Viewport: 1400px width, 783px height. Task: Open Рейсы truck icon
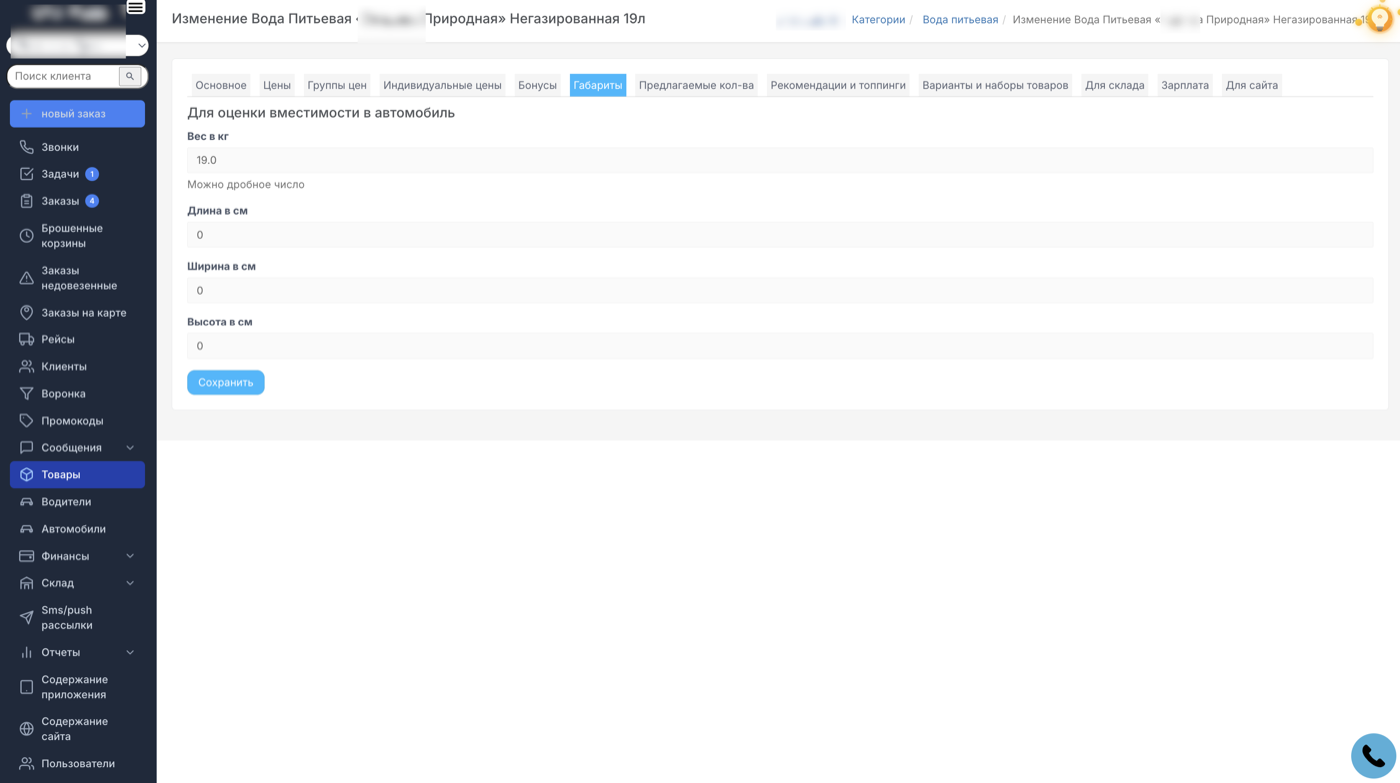point(27,340)
